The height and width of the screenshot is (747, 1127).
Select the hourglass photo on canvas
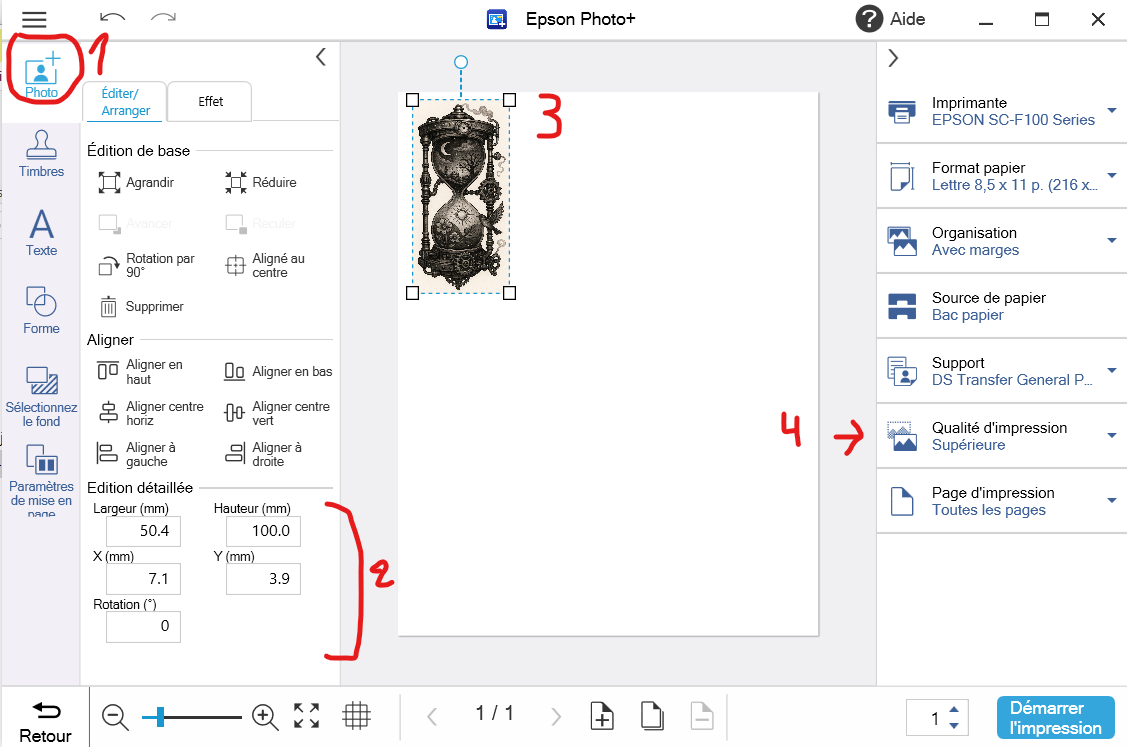point(461,196)
